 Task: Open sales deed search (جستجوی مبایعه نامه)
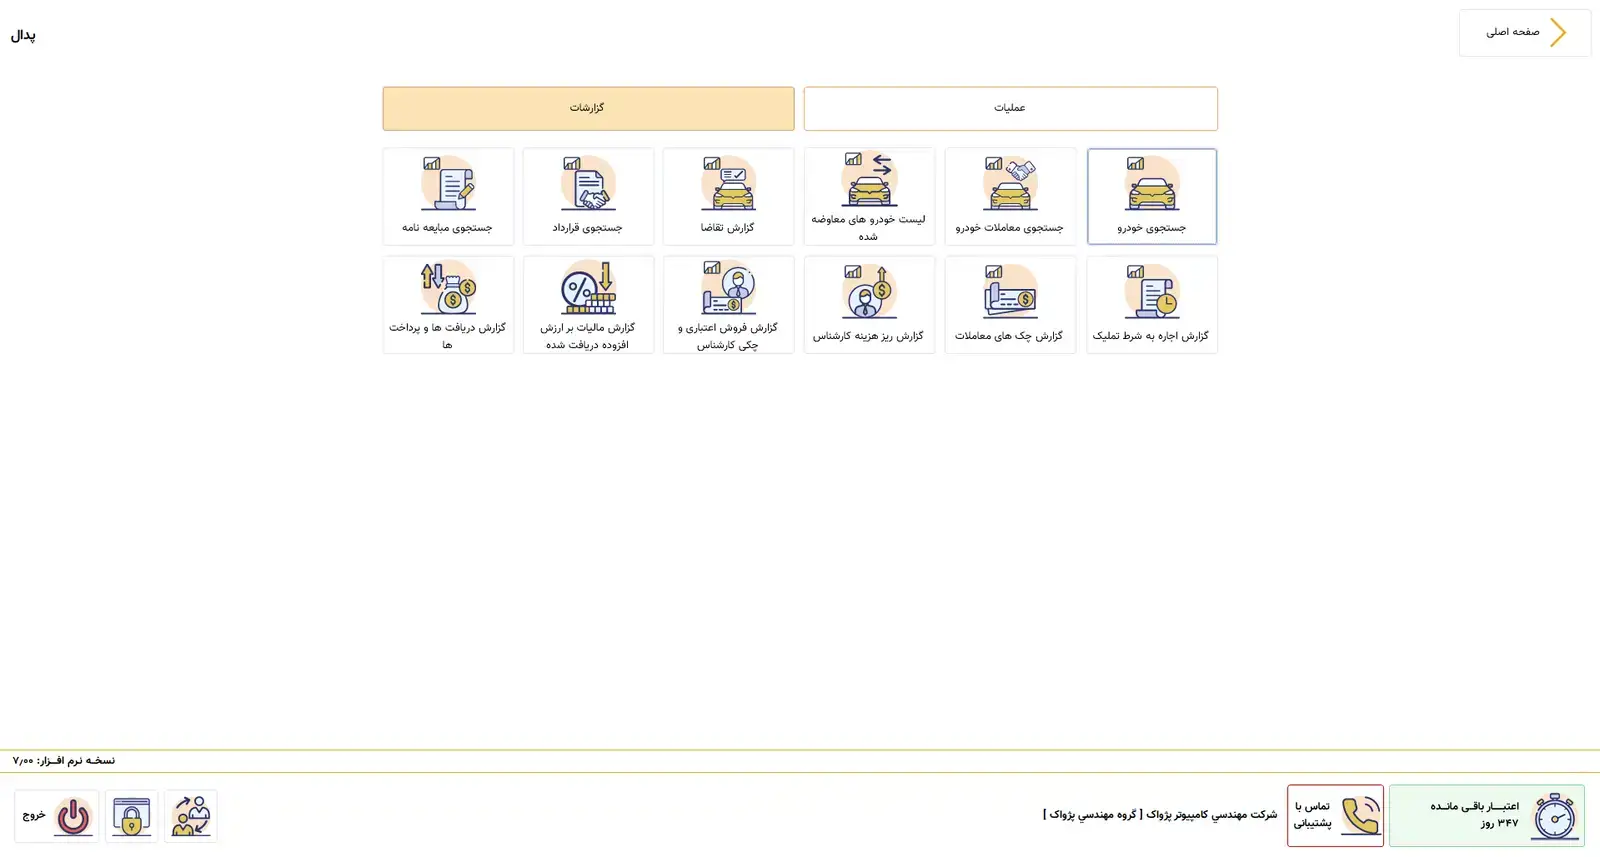tap(448, 196)
